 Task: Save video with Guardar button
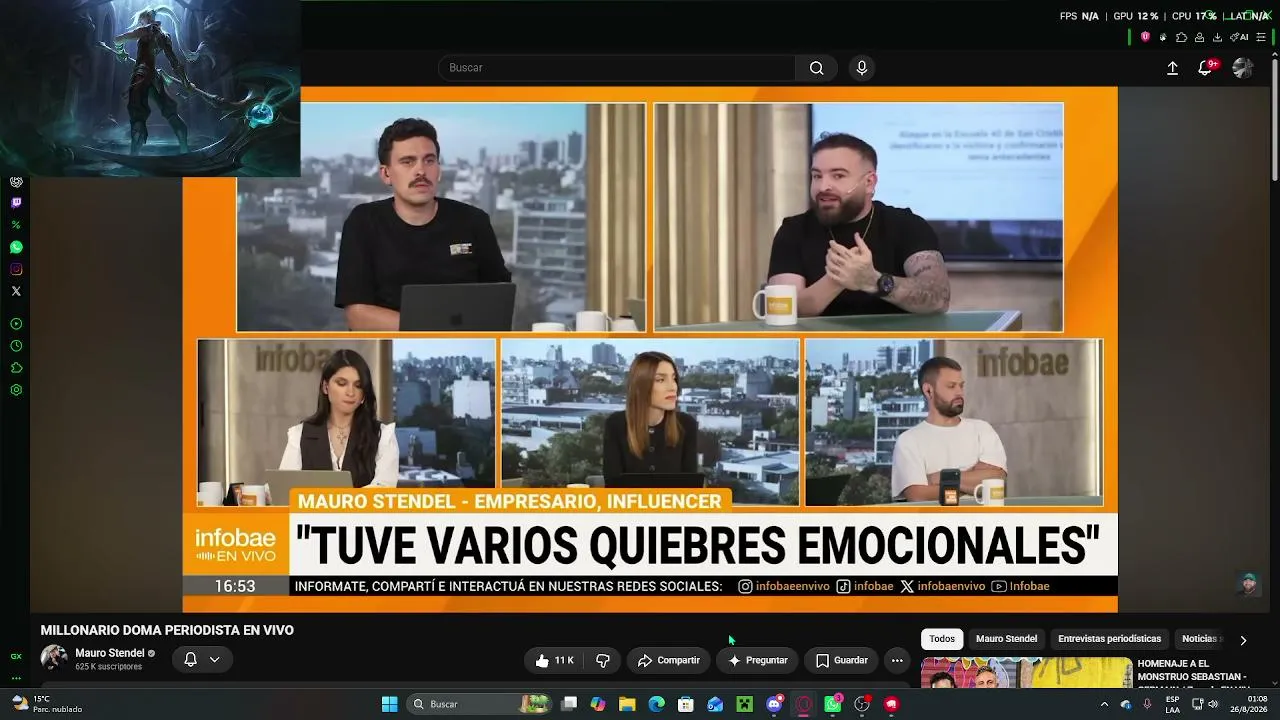pos(841,660)
